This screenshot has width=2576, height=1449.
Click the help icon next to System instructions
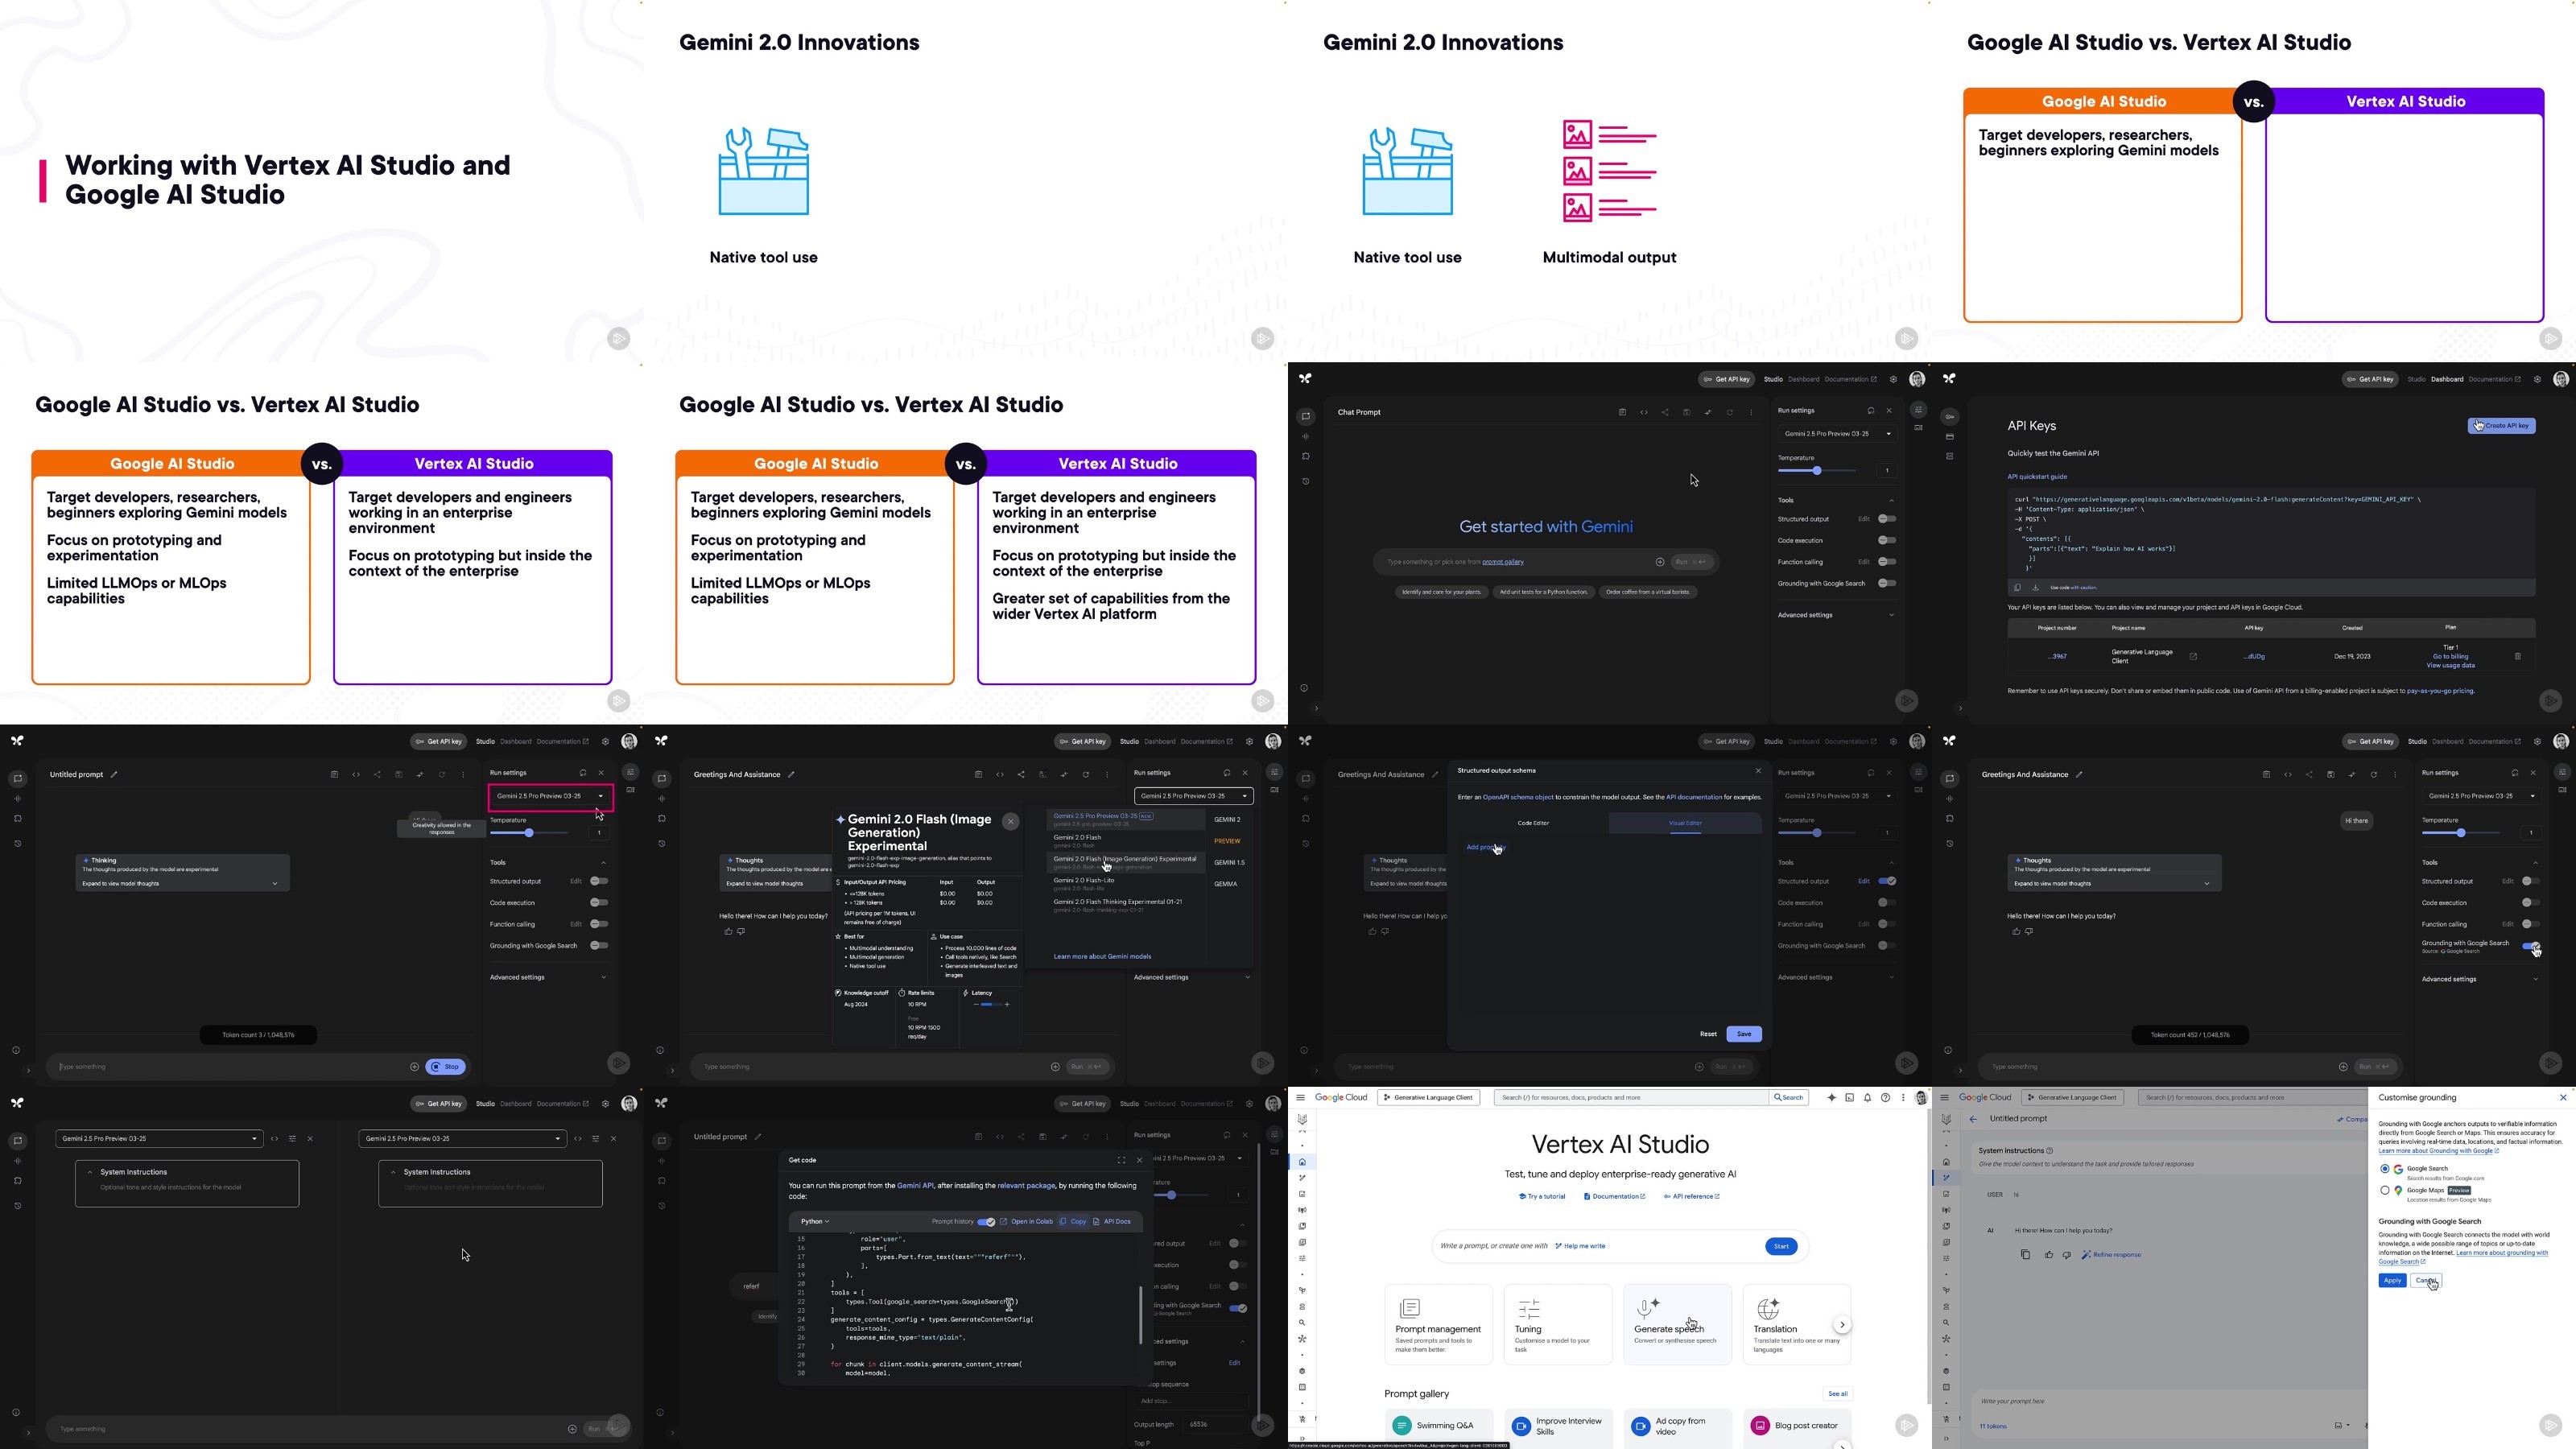(x=2050, y=1151)
